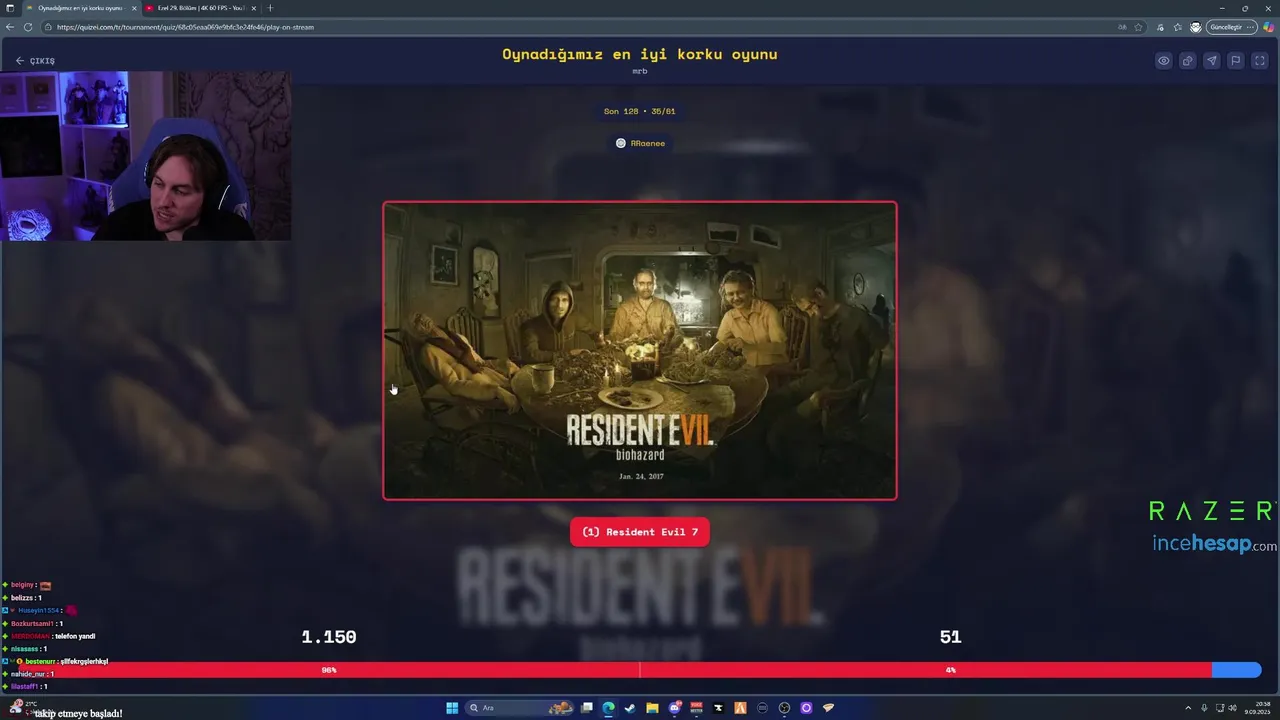Click the browser back arrow

pyautogui.click(x=10, y=27)
